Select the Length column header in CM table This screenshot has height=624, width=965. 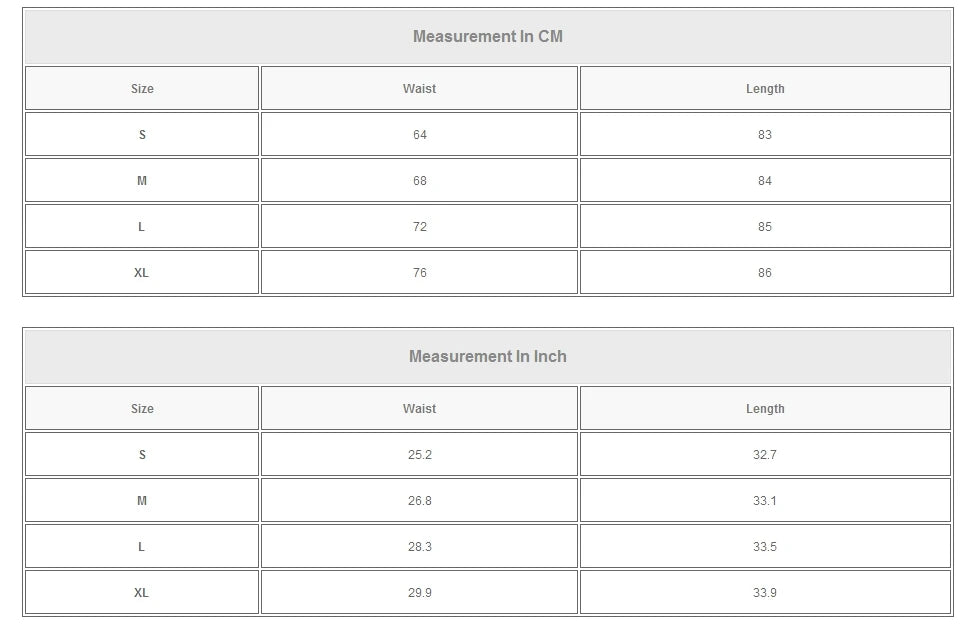(765, 89)
